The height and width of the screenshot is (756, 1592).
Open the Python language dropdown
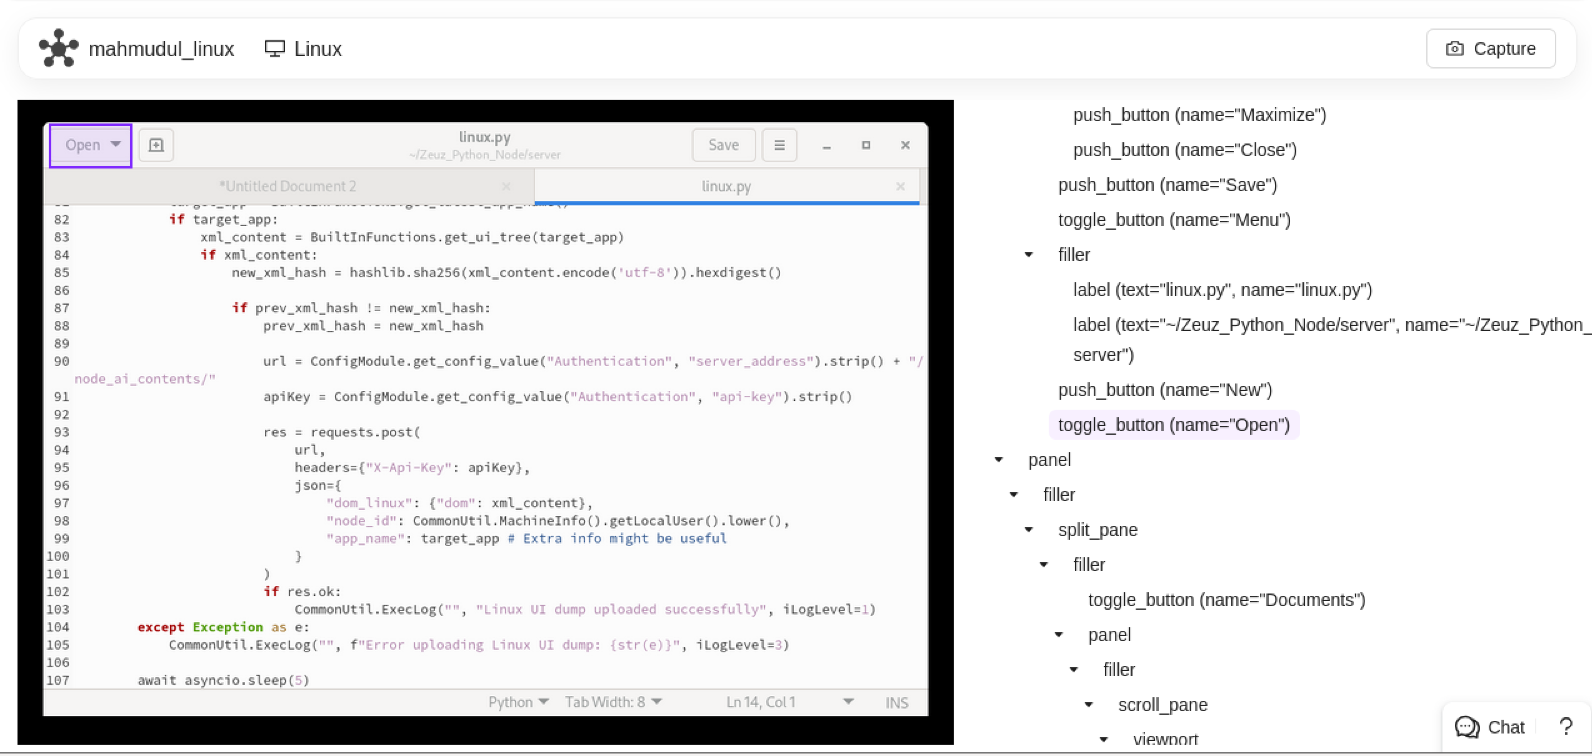[x=518, y=702]
